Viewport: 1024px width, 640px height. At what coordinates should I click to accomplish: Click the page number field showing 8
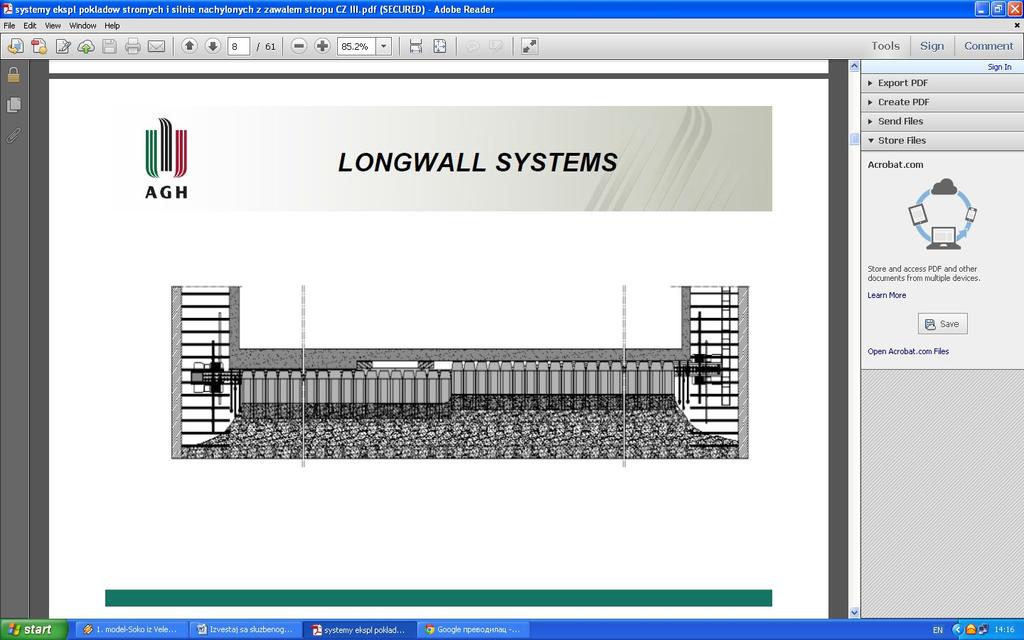pyautogui.click(x=238, y=46)
